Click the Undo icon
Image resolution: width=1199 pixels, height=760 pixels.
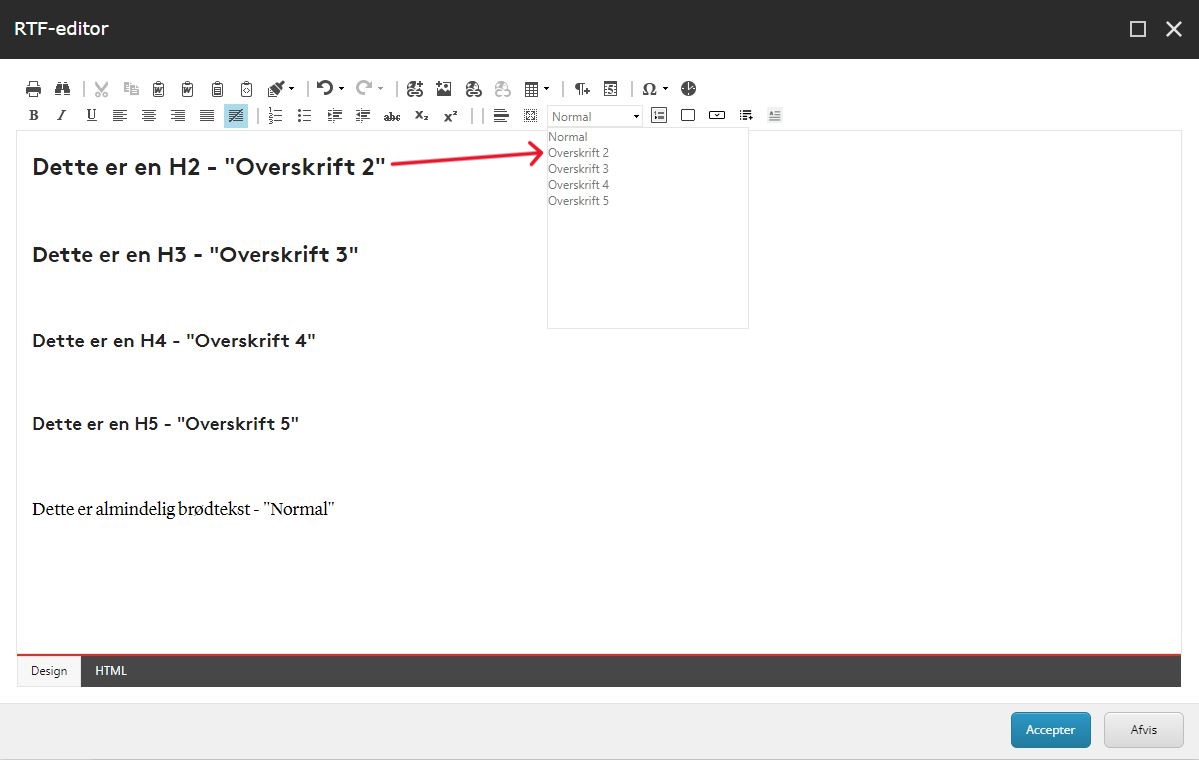(x=323, y=88)
